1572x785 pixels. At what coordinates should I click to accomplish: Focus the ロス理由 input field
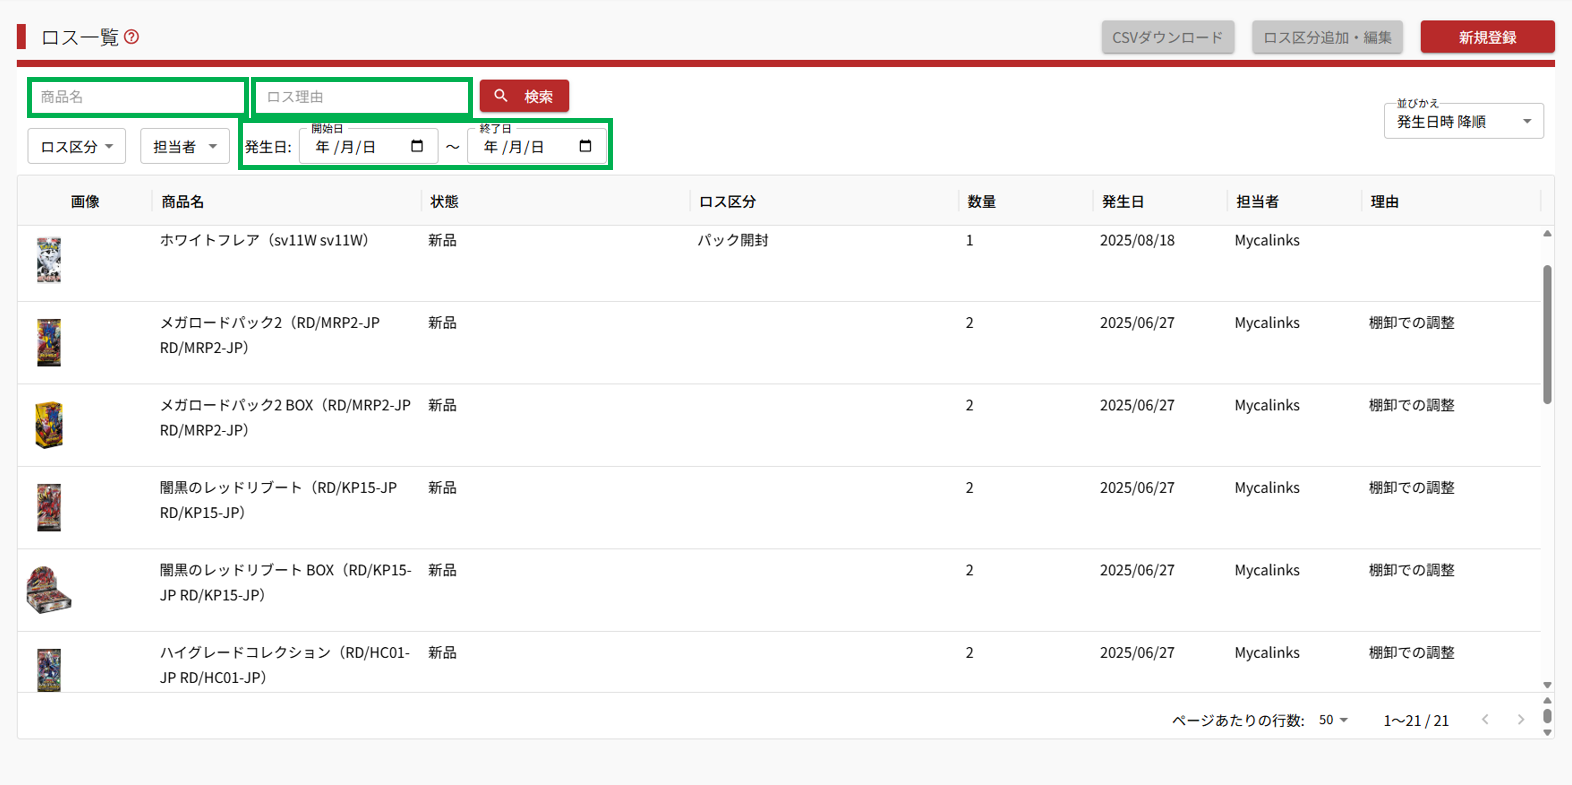[361, 97]
